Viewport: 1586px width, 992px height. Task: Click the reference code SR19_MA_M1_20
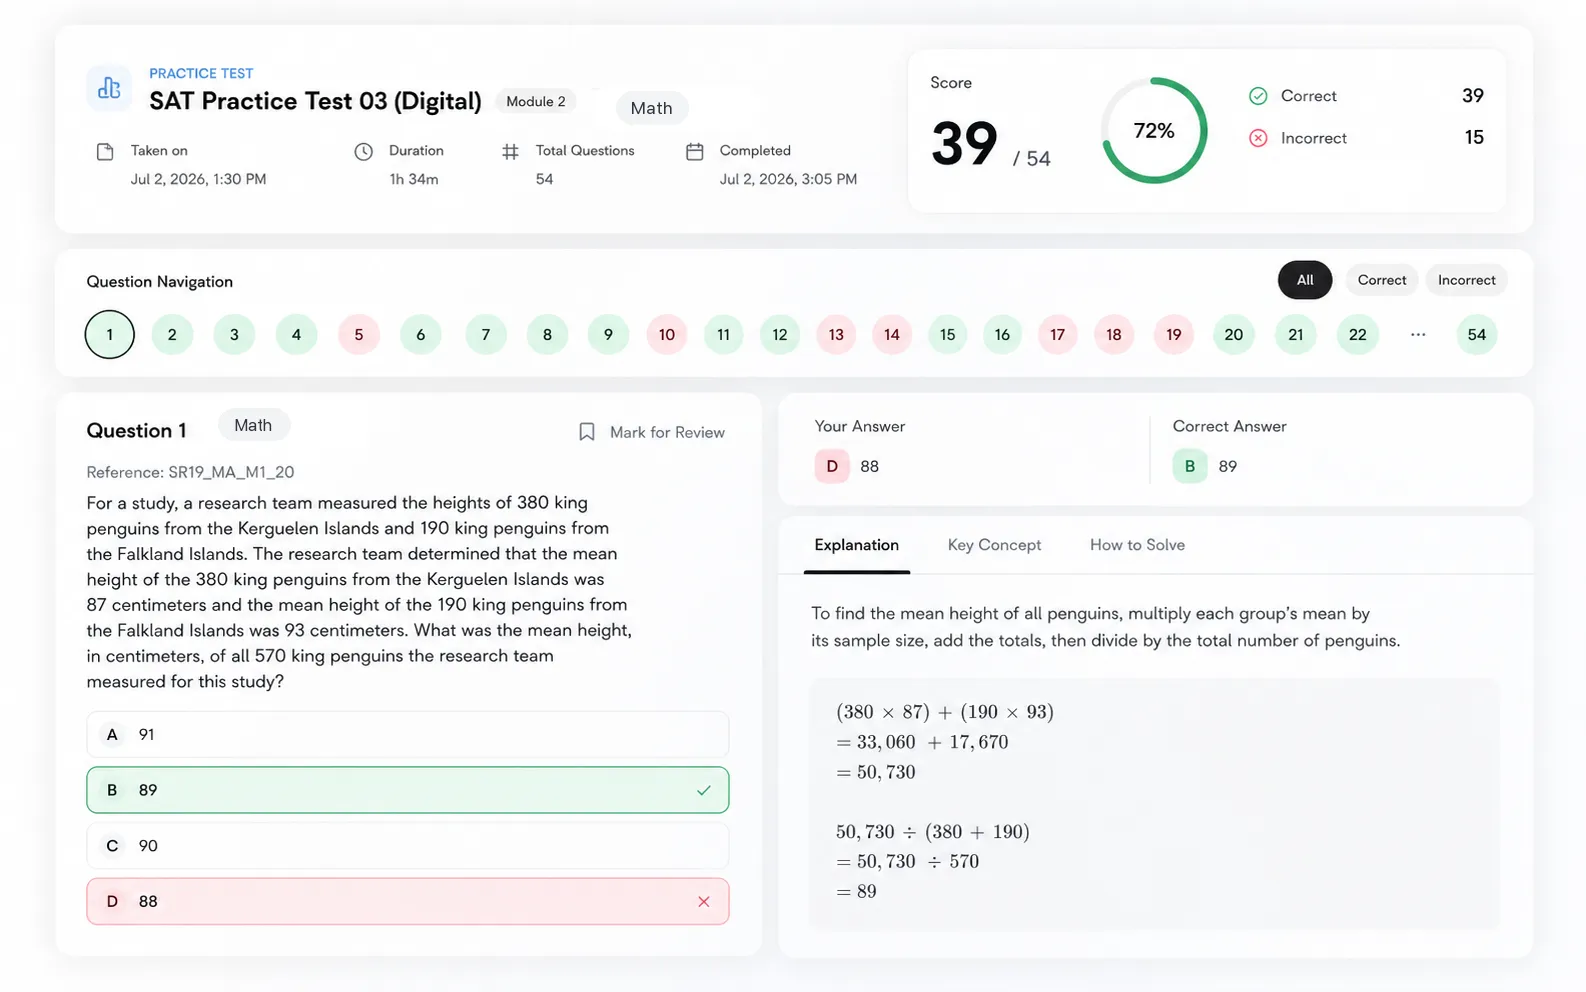231,472
